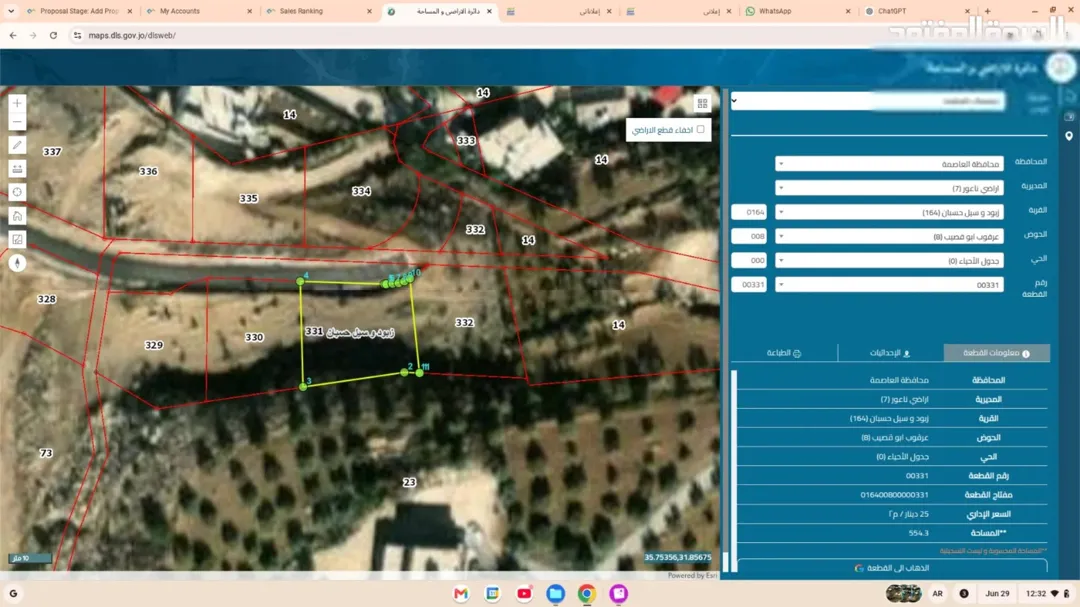Zoom out of the map

(x=17, y=122)
